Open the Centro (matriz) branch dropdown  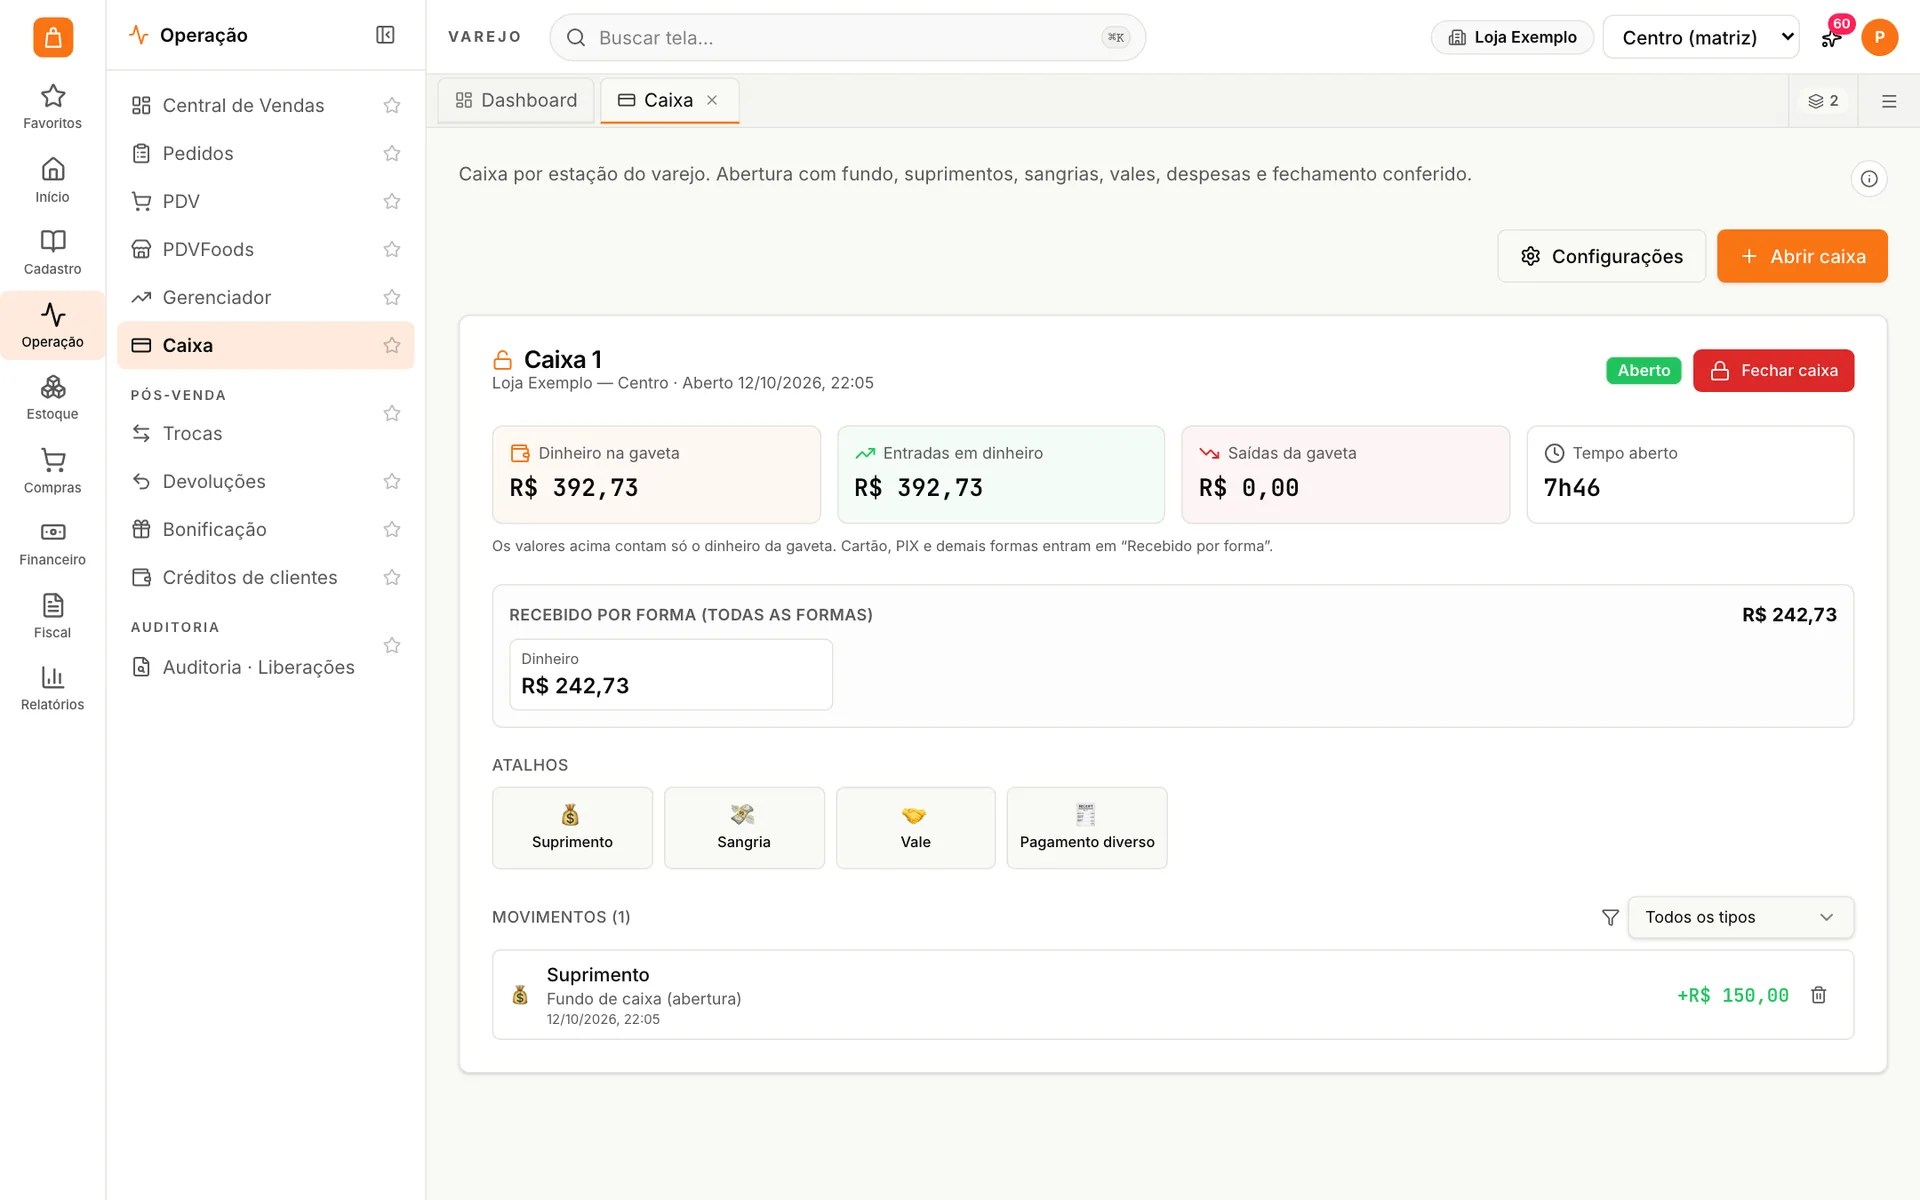[1700, 37]
